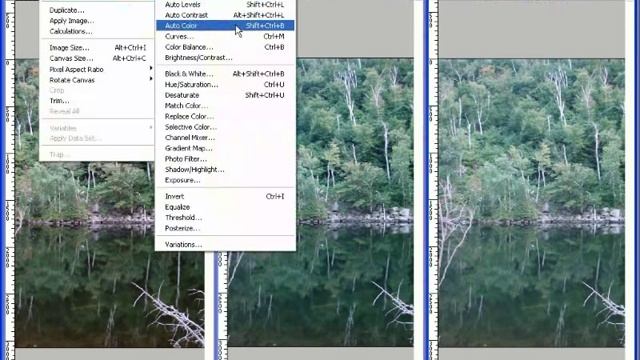Open Replace Color dialog

[x=225, y=116]
